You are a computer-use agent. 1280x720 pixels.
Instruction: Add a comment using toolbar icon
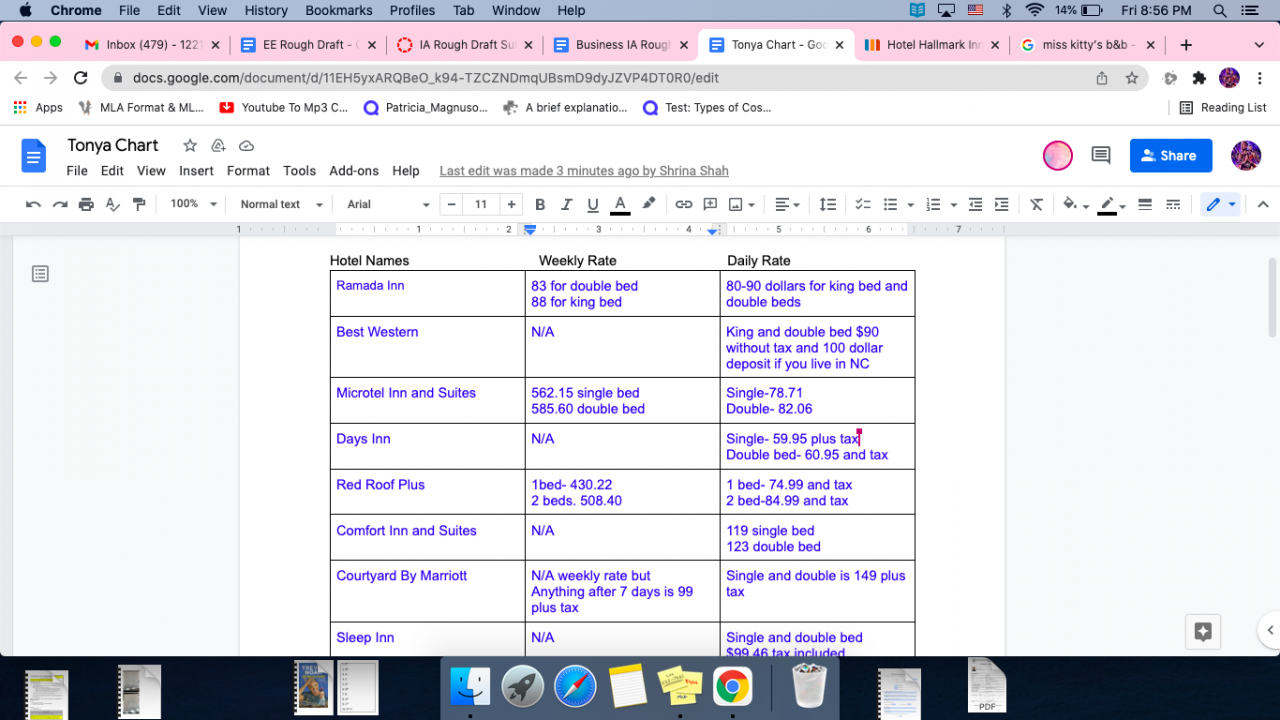point(710,204)
